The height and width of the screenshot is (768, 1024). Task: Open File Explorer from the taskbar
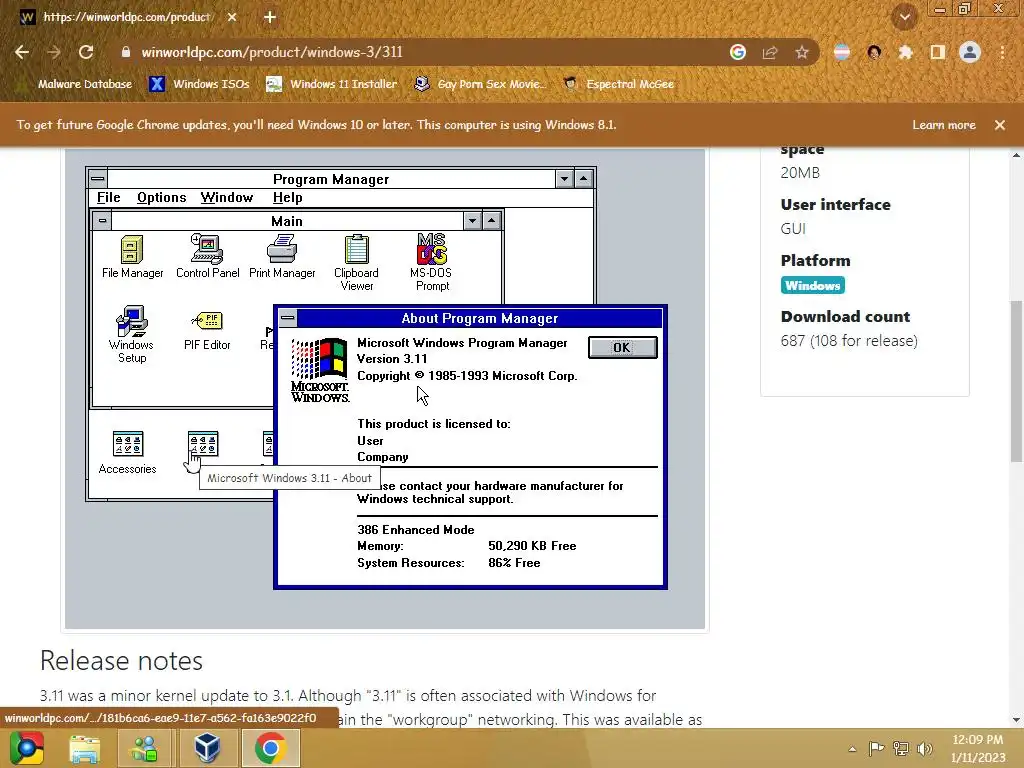point(85,748)
